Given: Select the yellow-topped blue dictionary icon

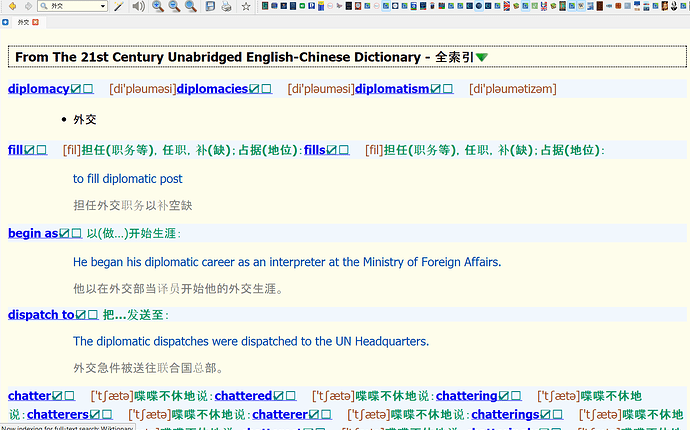Looking at the screenshot, I should 321,6.
